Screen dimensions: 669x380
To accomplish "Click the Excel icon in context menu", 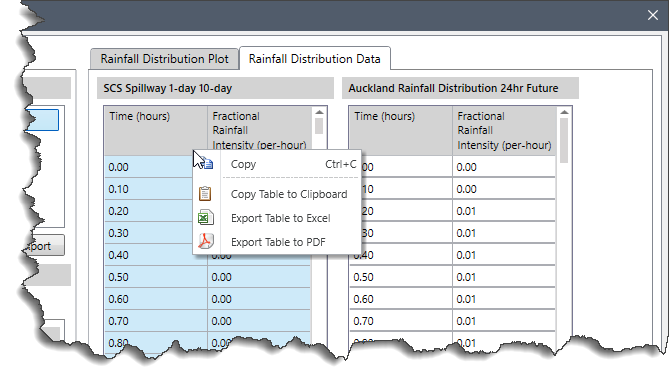I will [205, 218].
